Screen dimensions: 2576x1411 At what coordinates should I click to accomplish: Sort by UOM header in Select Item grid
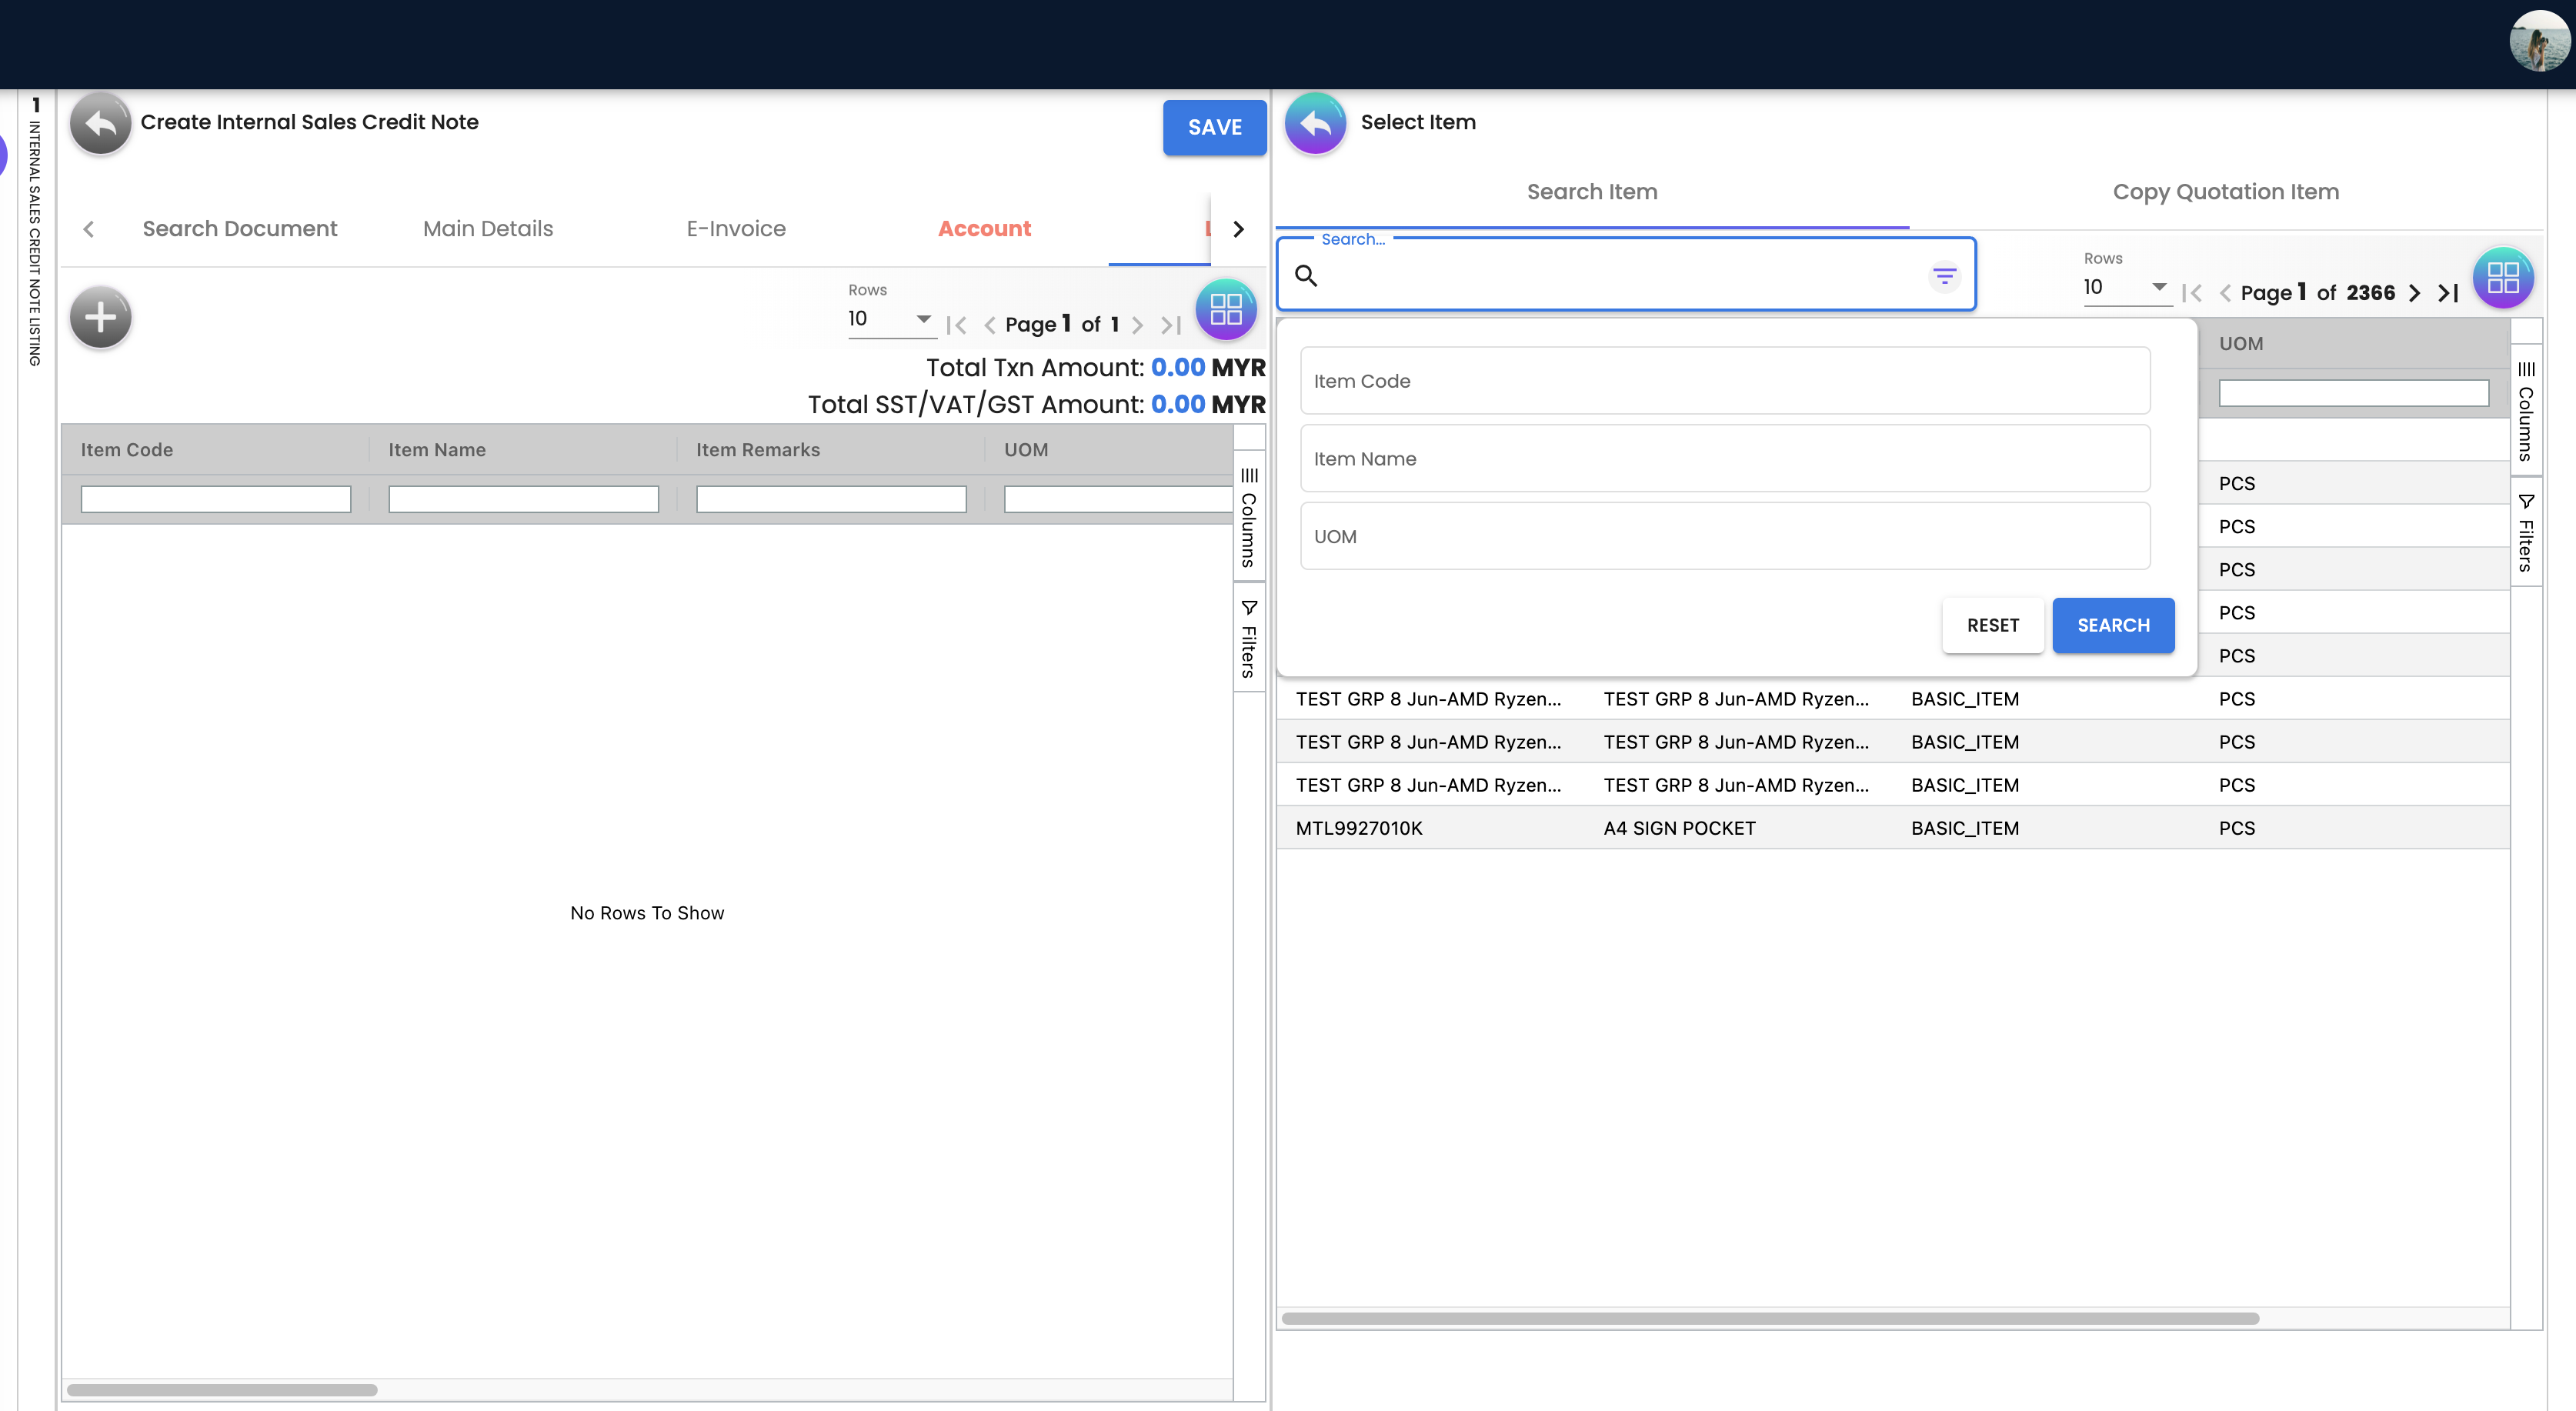(x=2241, y=344)
